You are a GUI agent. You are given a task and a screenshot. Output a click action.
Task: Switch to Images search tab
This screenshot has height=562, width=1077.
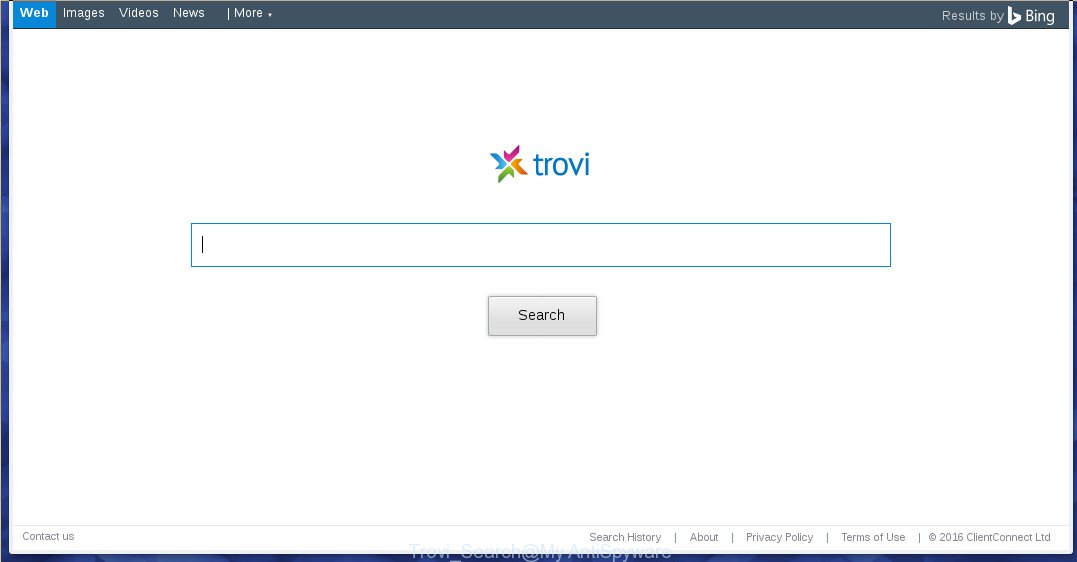(x=84, y=13)
